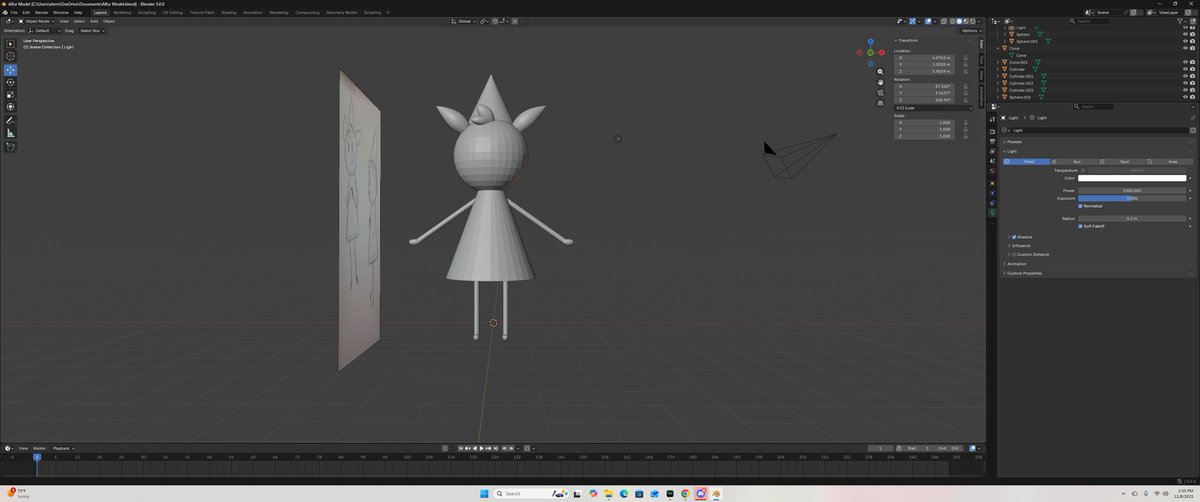
Task: Click the blue Z axis on gizmo
Action: (x=872, y=43)
